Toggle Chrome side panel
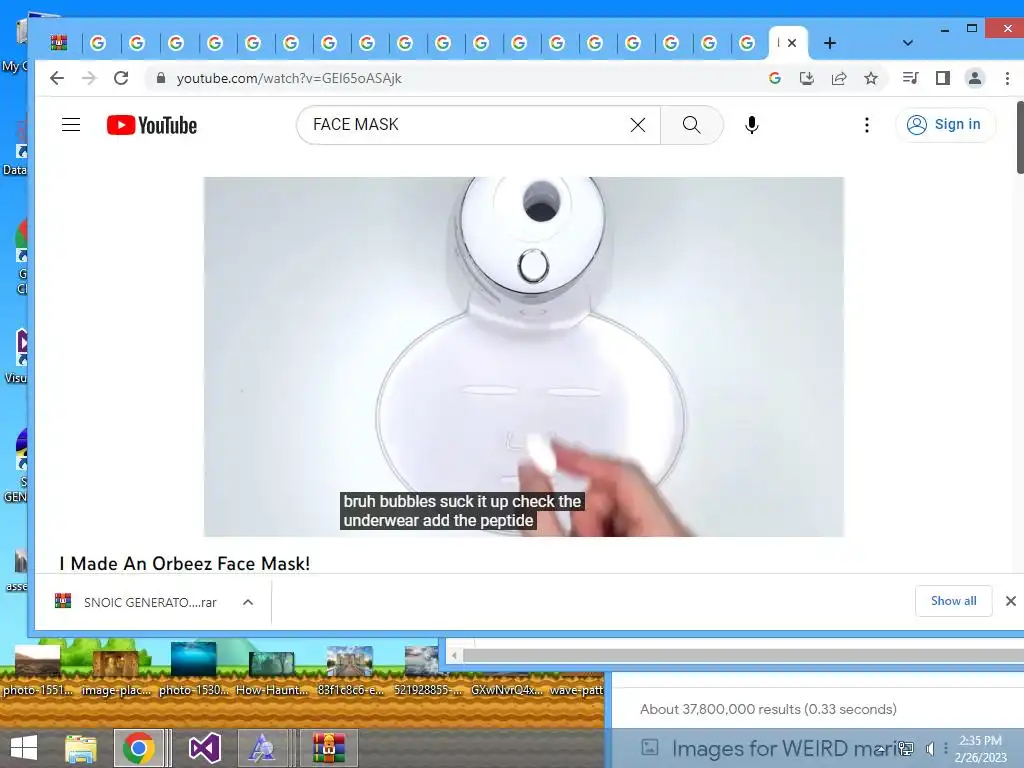 click(942, 78)
